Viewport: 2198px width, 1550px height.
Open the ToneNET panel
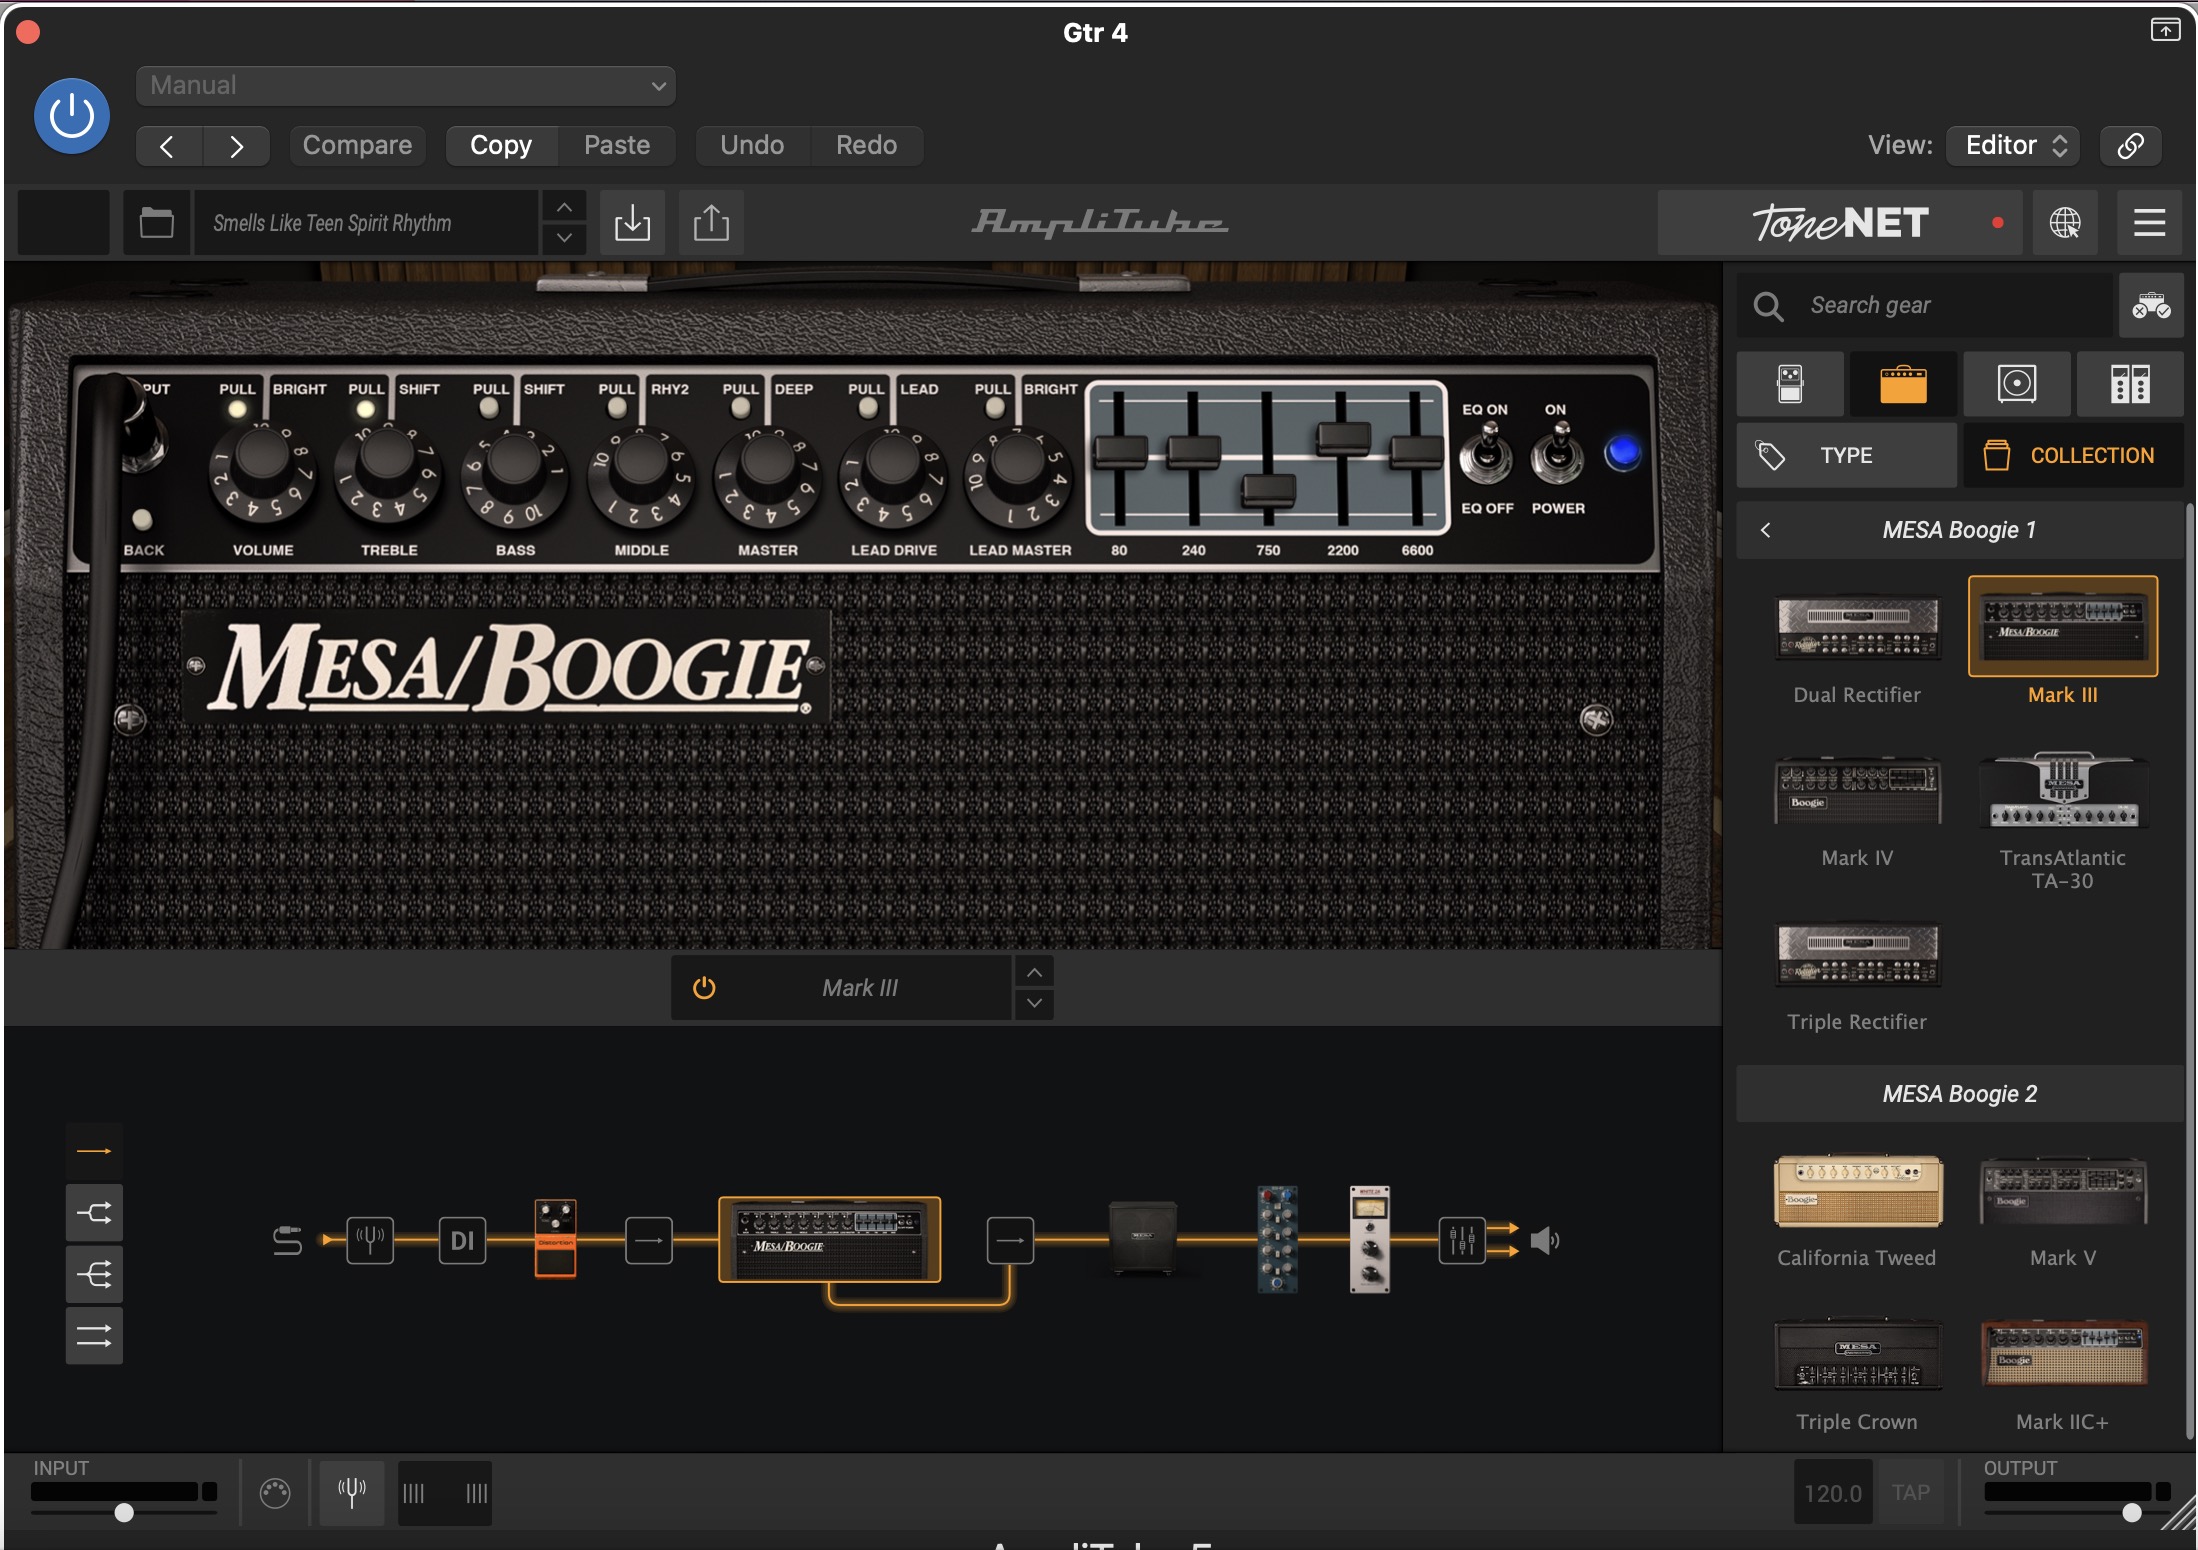tap(1840, 222)
